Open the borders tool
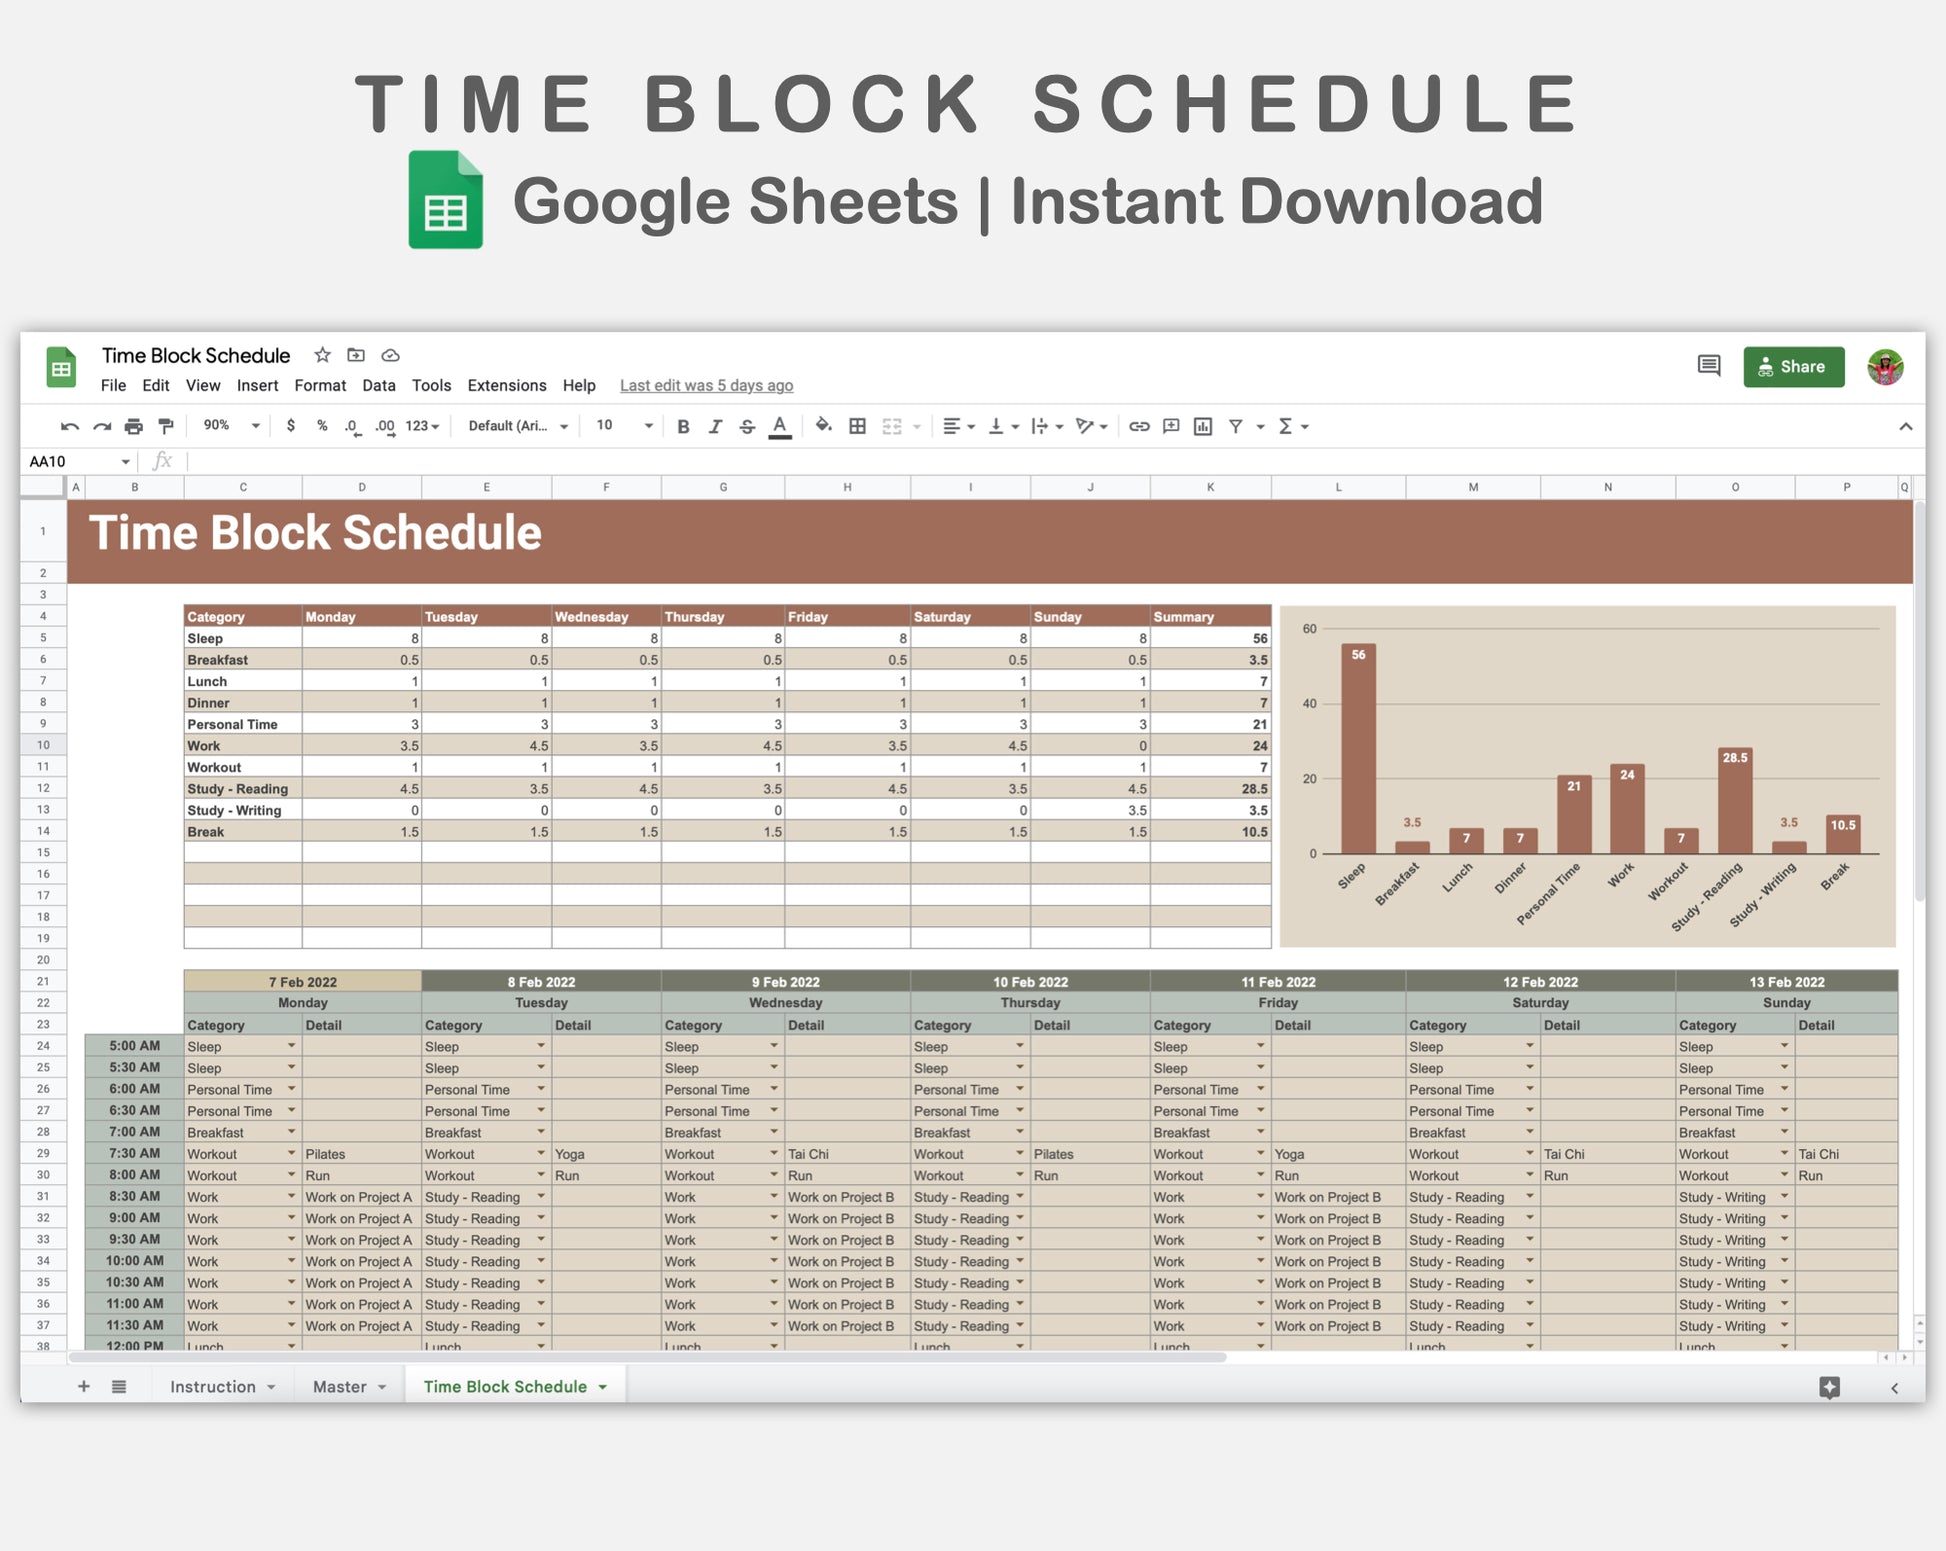 pyautogui.click(x=857, y=426)
